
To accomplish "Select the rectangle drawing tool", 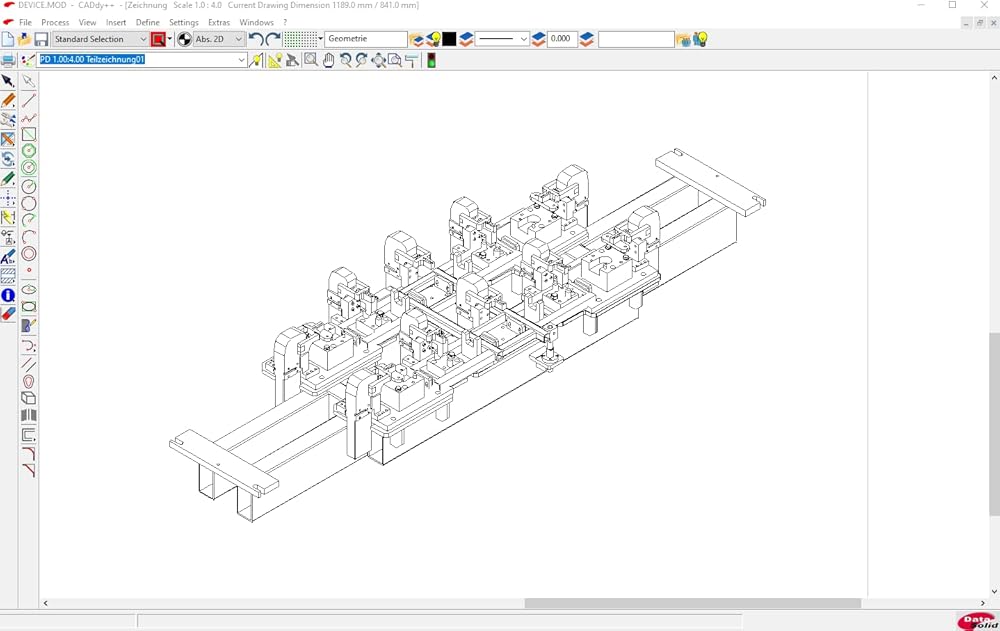I will (x=29, y=134).
